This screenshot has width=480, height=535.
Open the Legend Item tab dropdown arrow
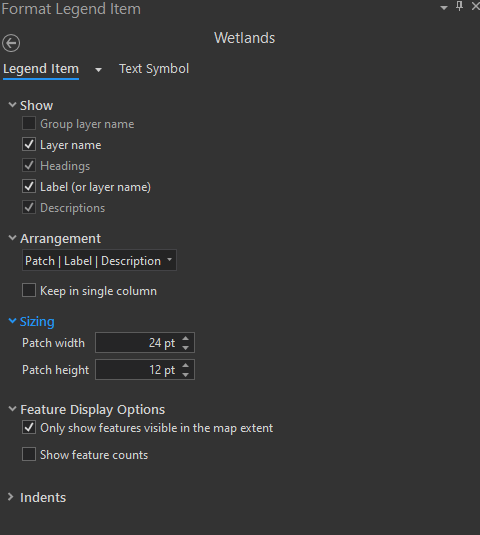[x=98, y=70]
